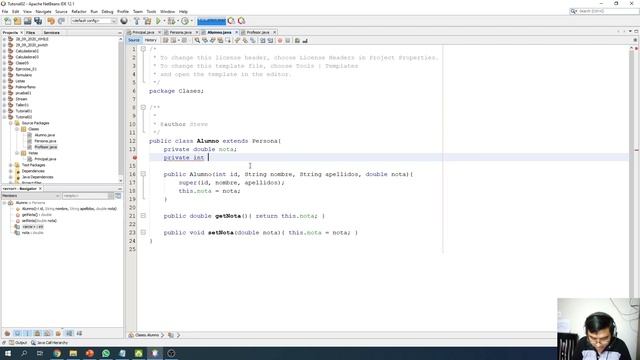
Task: Click the Redo toolbar icon
Action: point(61,21)
